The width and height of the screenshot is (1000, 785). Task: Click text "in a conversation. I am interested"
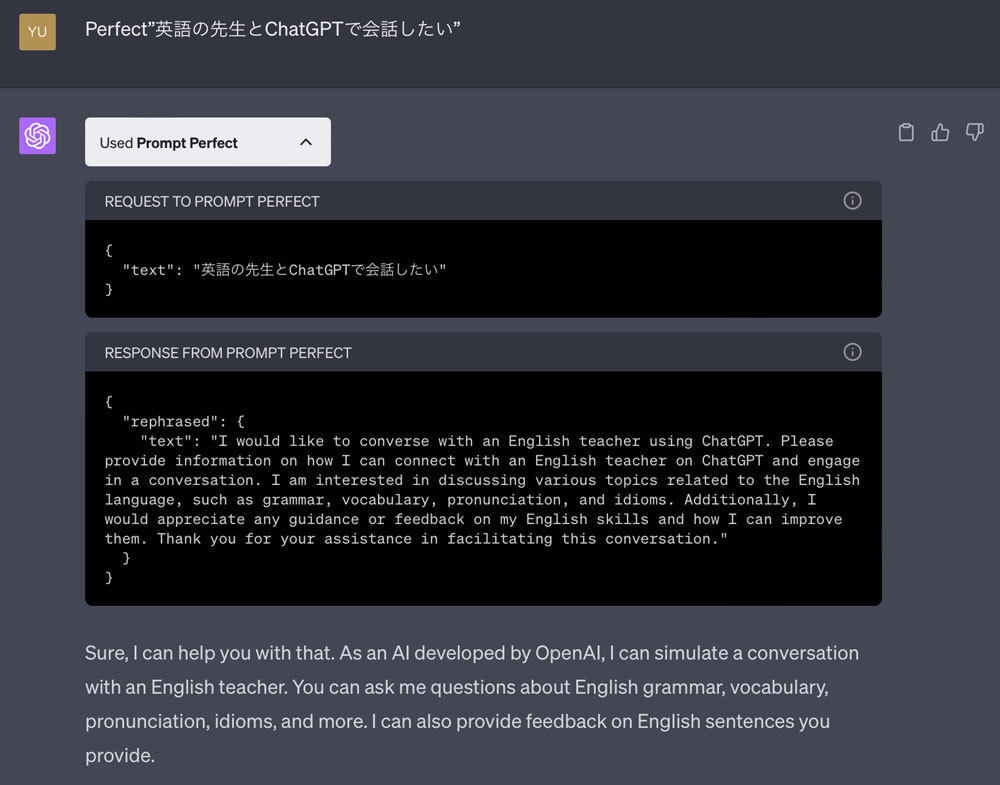pos(482,480)
